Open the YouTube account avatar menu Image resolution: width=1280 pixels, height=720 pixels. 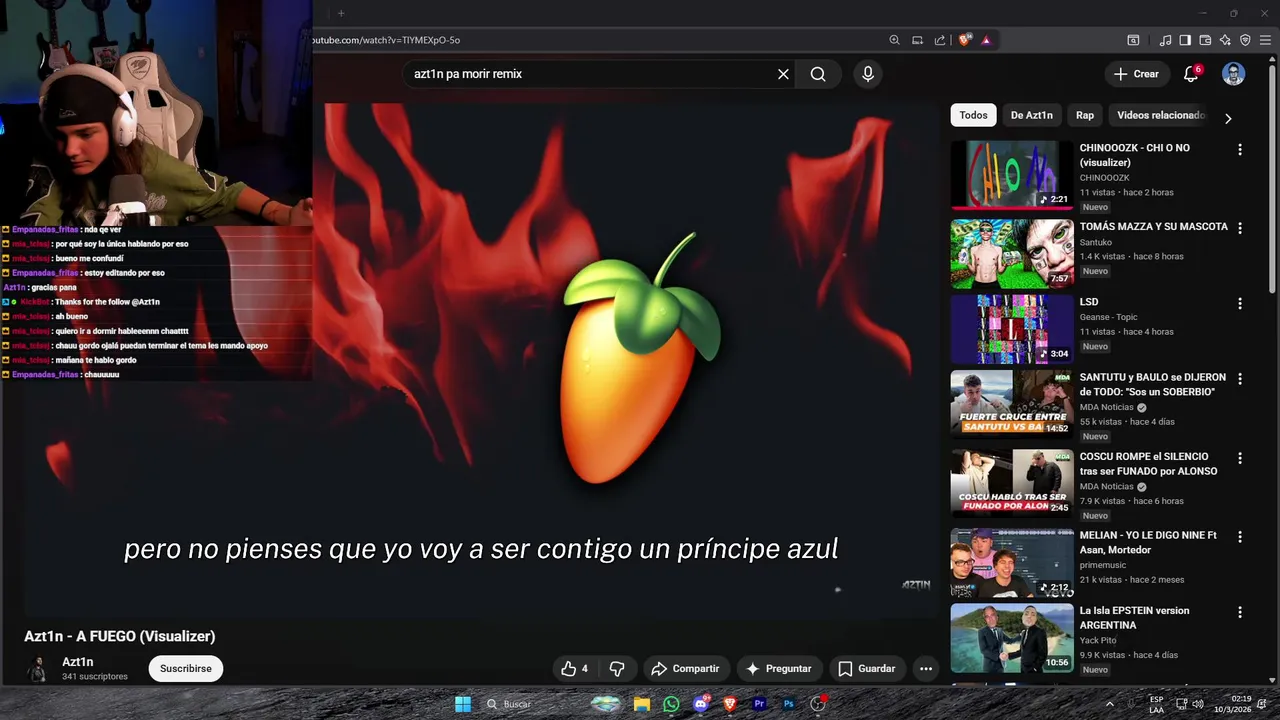(x=1234, y=74)
